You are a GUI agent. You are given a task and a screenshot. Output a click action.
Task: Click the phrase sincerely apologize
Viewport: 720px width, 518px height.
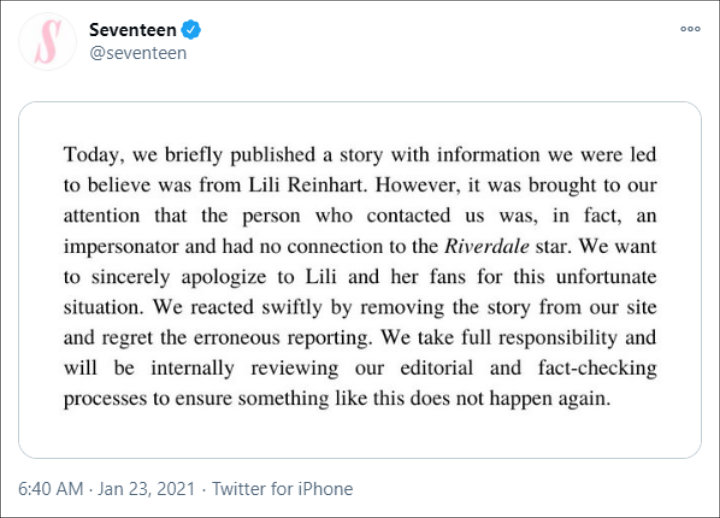pyautogui.click(x=179, y=277)
